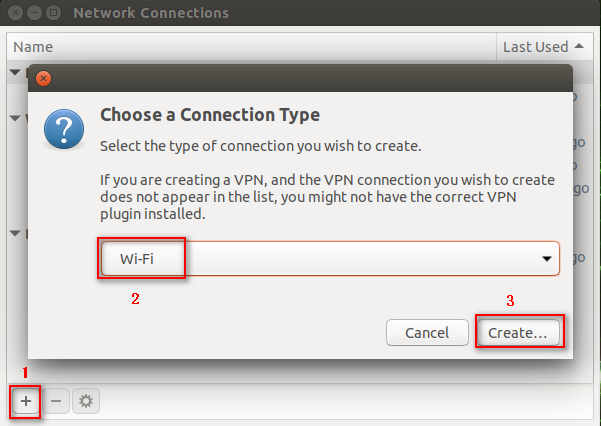
Task: Open connection settings with the gear button
Action: tap(86, 401)
